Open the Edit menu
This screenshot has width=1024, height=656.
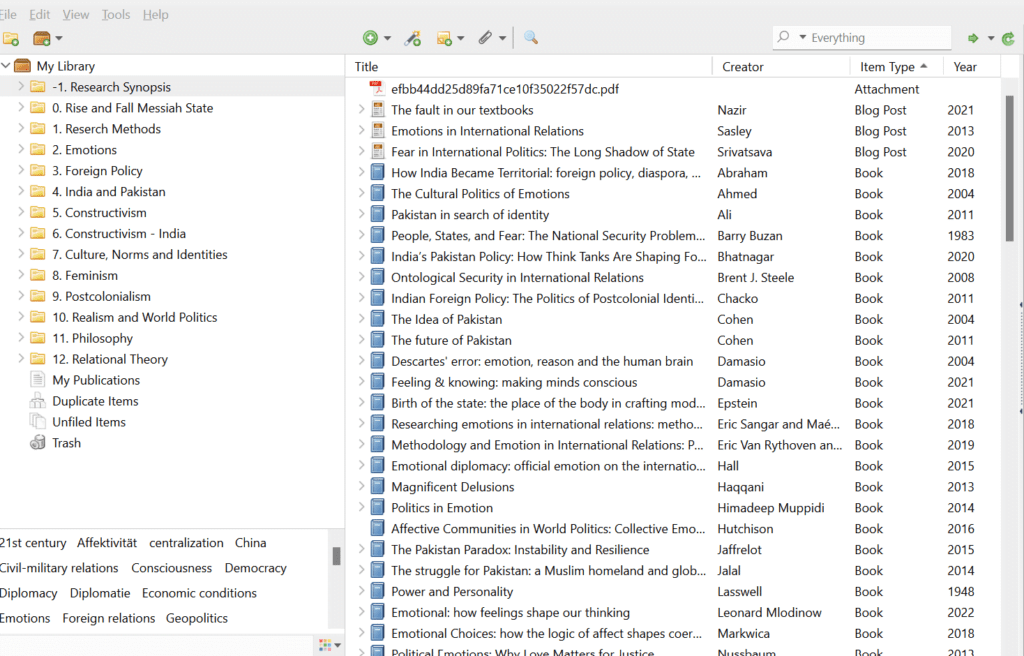pyautogui.click(x=39, y=14)
